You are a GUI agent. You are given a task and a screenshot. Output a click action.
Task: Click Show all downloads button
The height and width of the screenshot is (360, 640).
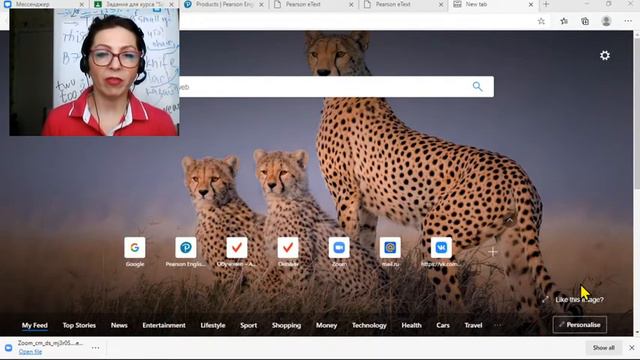[604, 348]
